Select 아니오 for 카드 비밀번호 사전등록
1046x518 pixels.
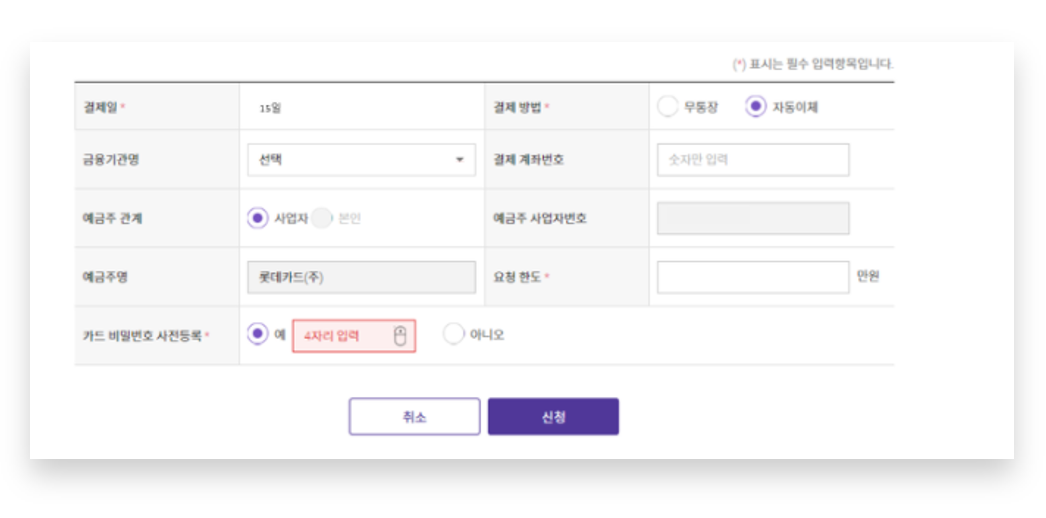(454, 335)
